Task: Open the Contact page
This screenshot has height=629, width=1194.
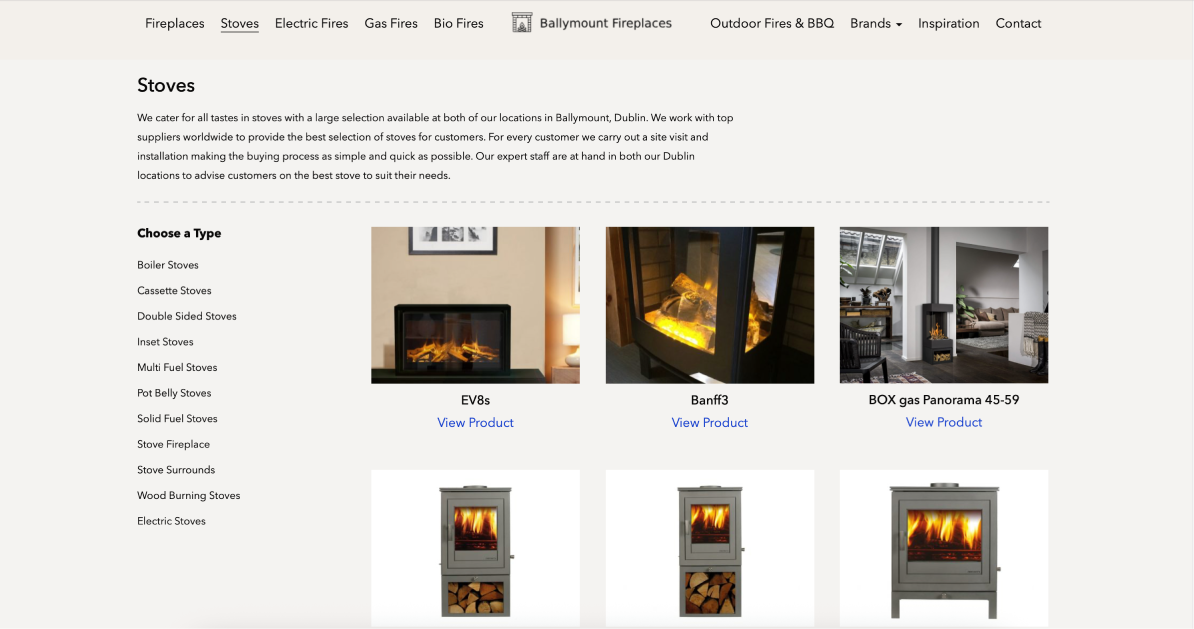Action: tap(1018, 24)
